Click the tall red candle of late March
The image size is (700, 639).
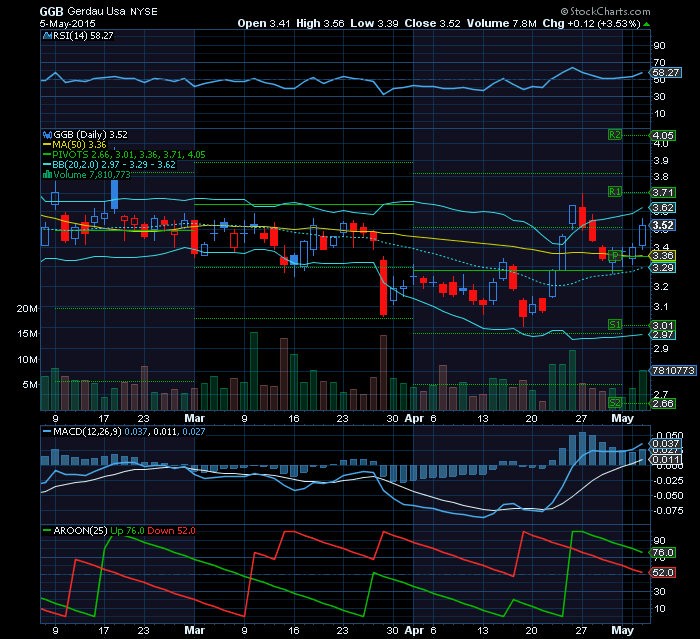pyautogui.click(x=383, y=287)
